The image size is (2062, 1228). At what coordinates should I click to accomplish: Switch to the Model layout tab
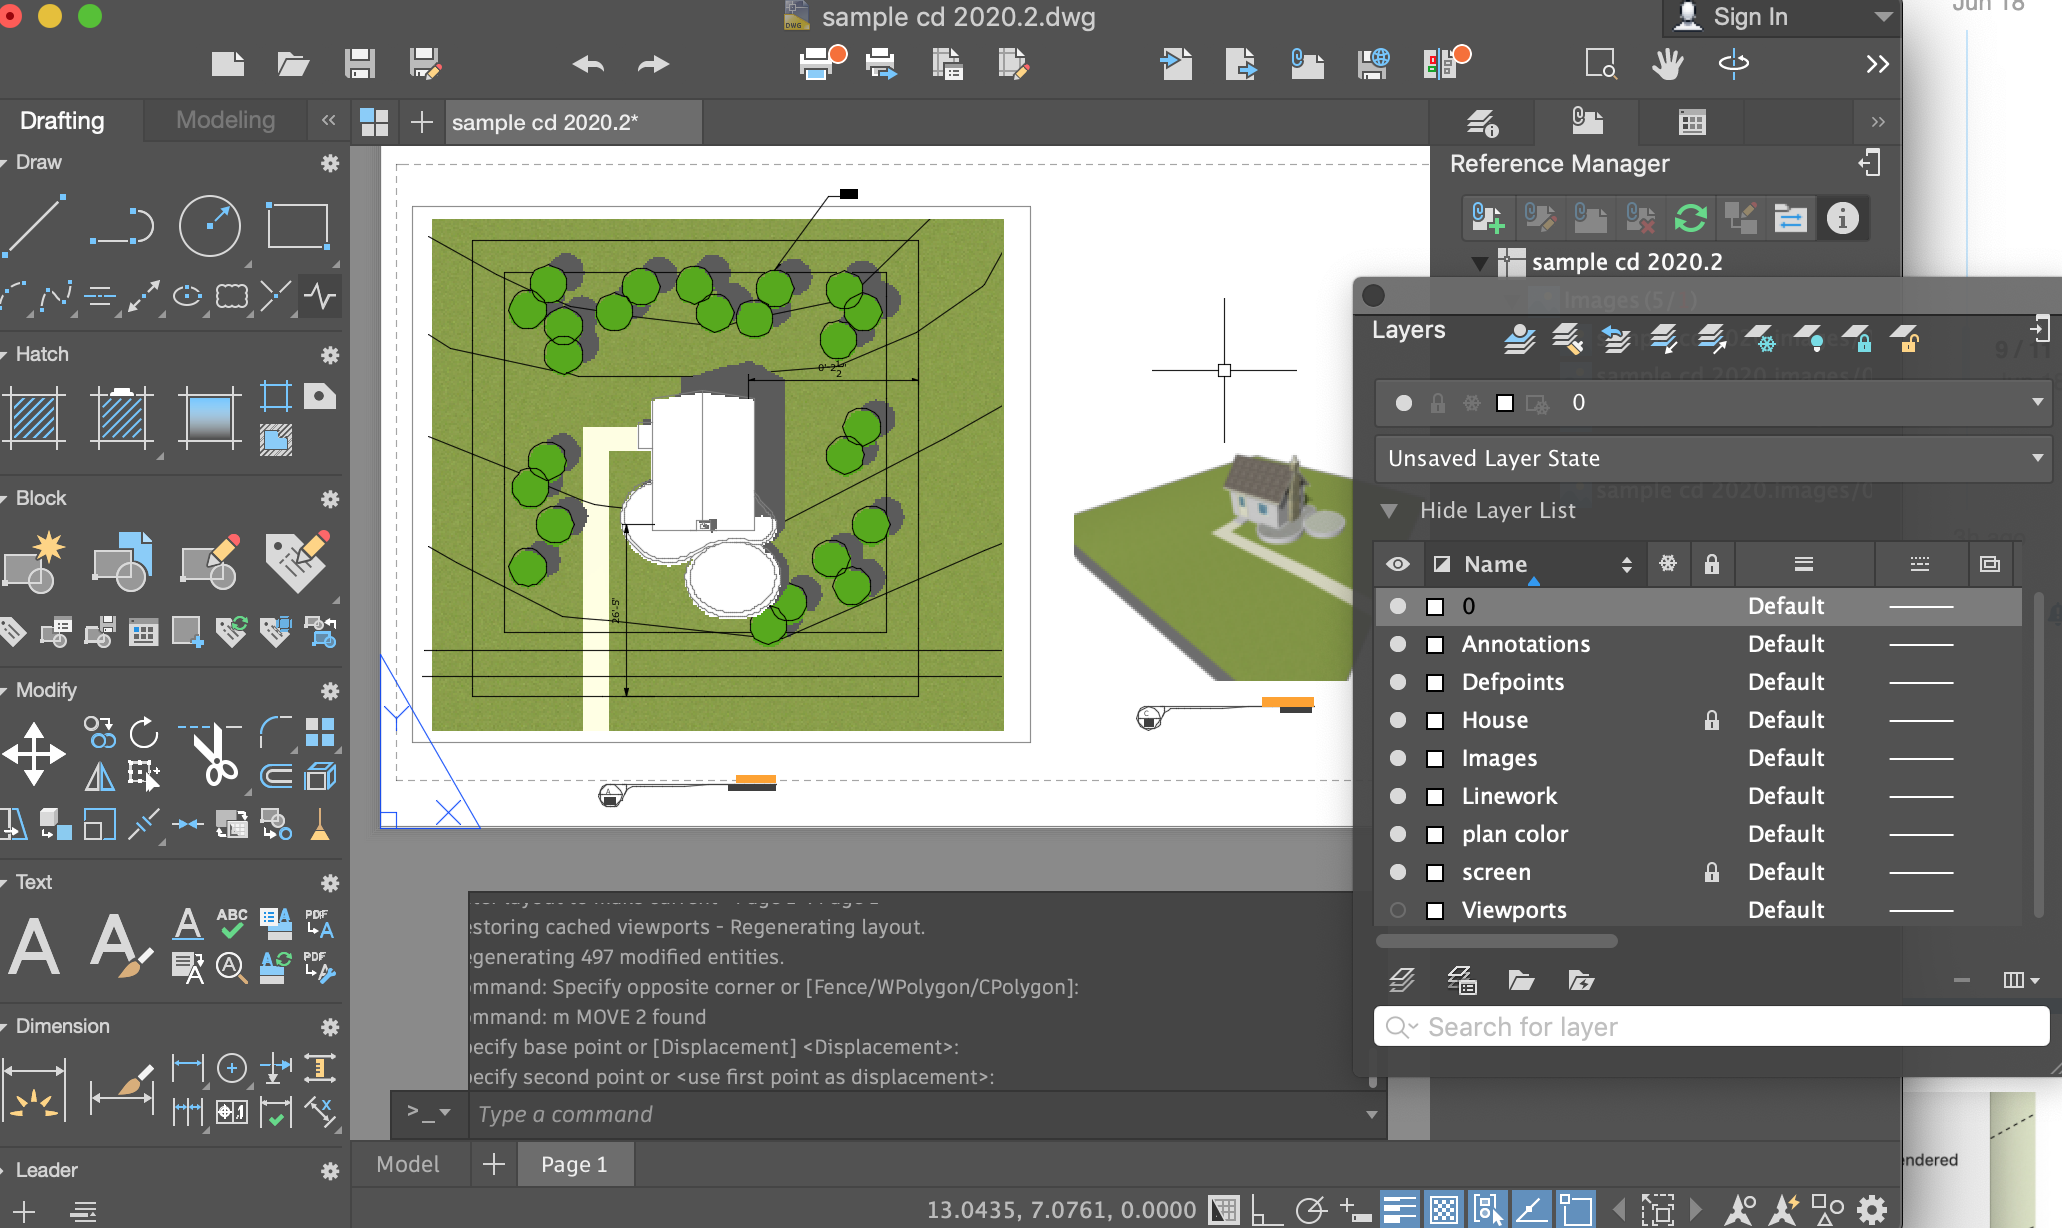408,1164
